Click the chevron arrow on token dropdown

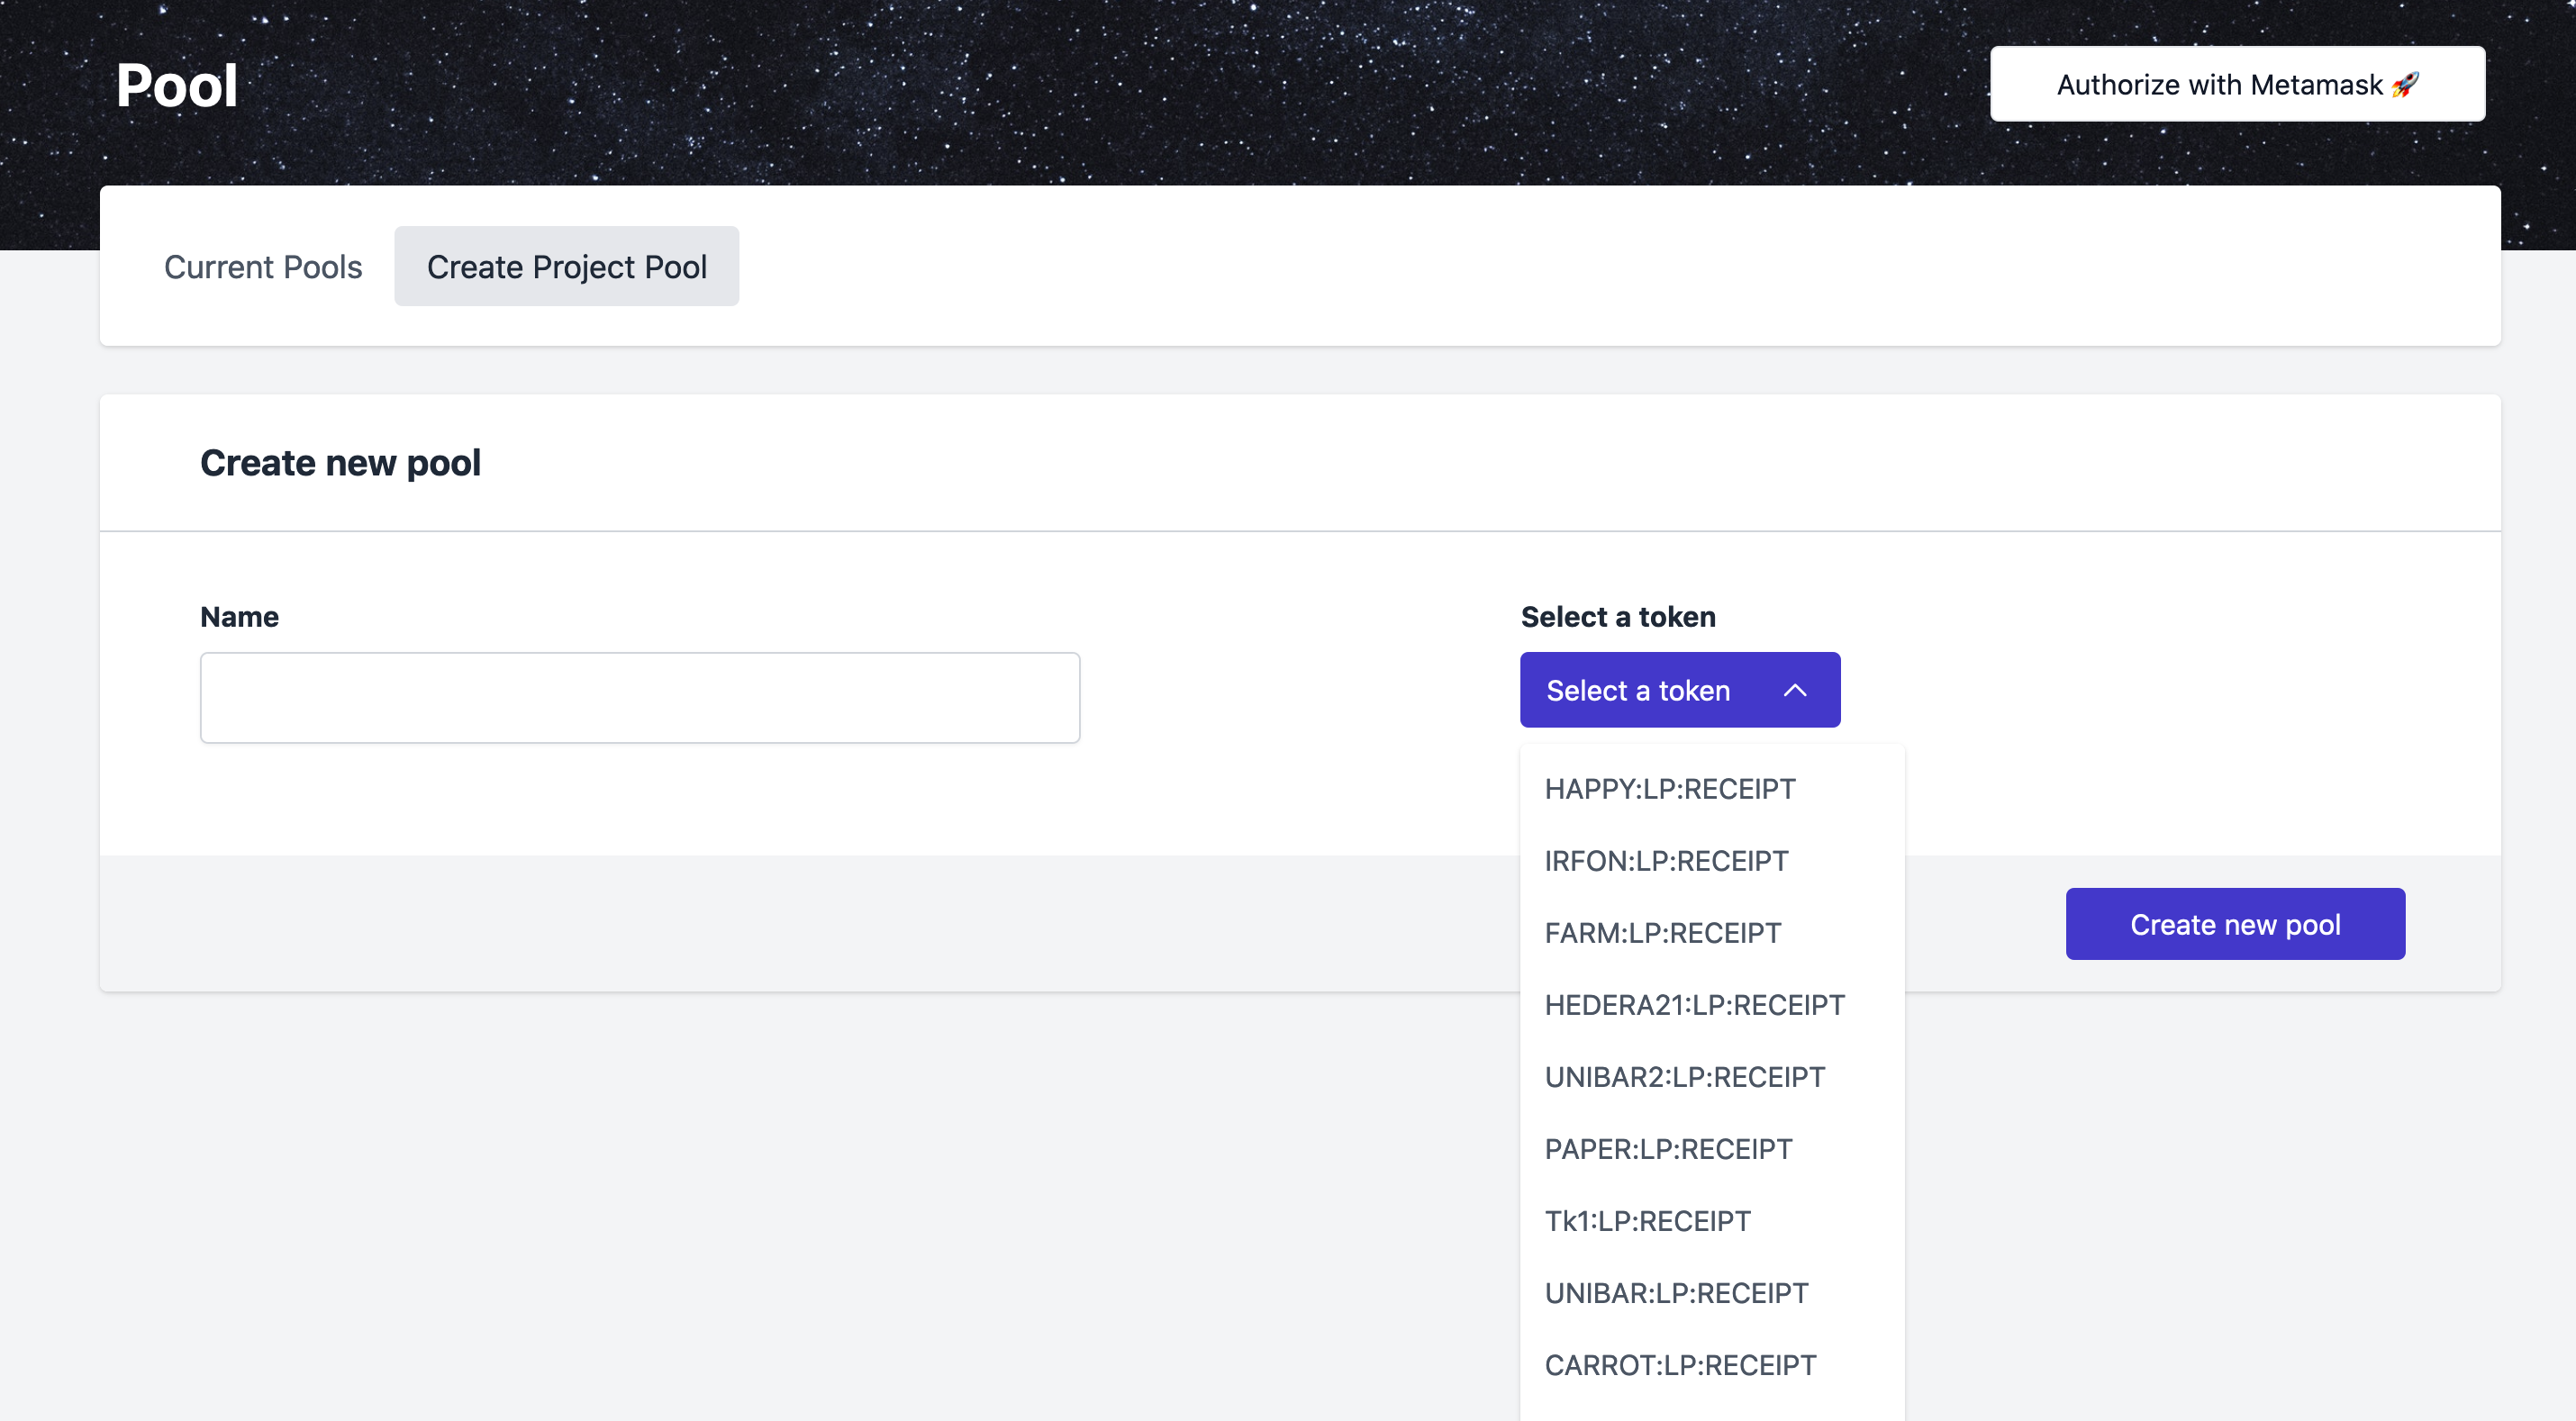click(1795, 690)
